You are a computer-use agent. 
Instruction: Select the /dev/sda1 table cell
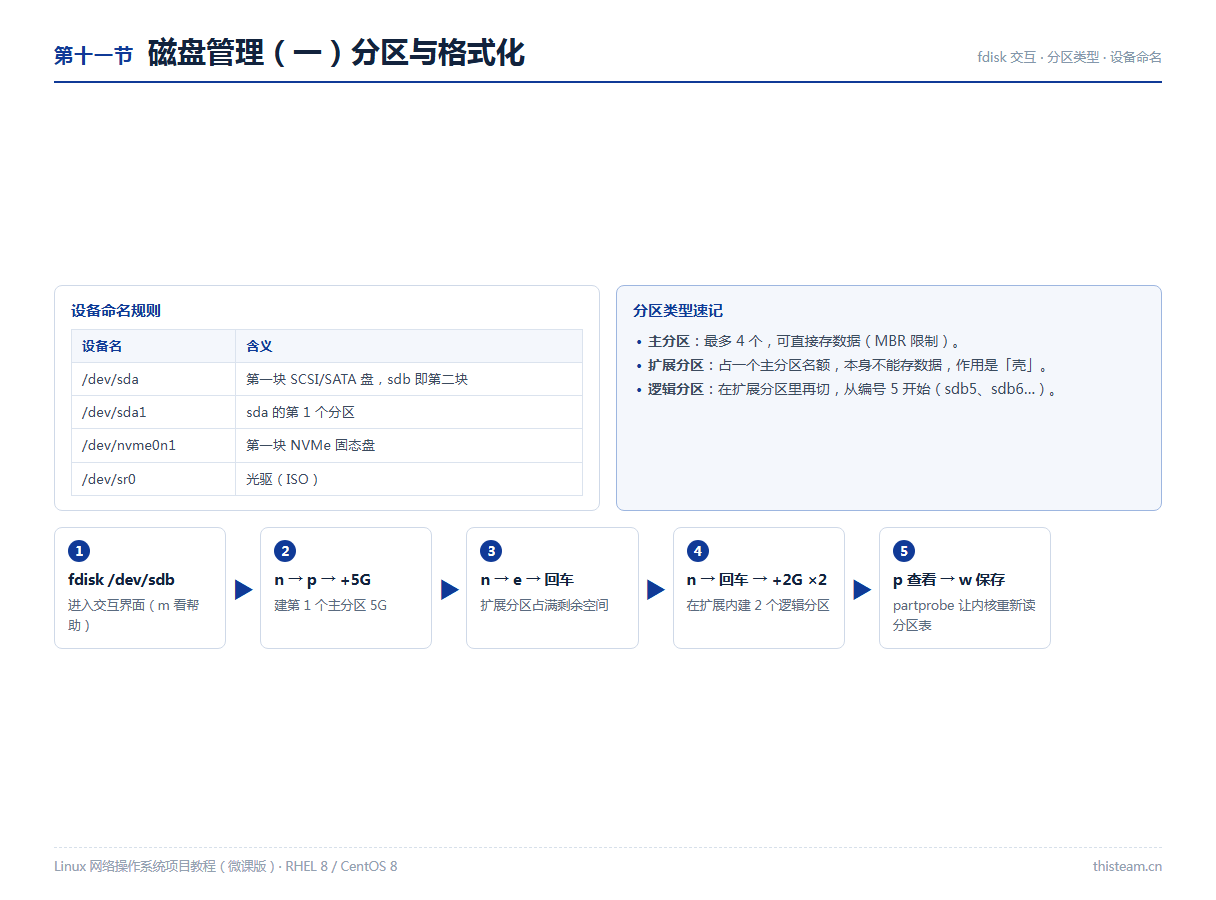pyautogui.click(x=153, y=412)
